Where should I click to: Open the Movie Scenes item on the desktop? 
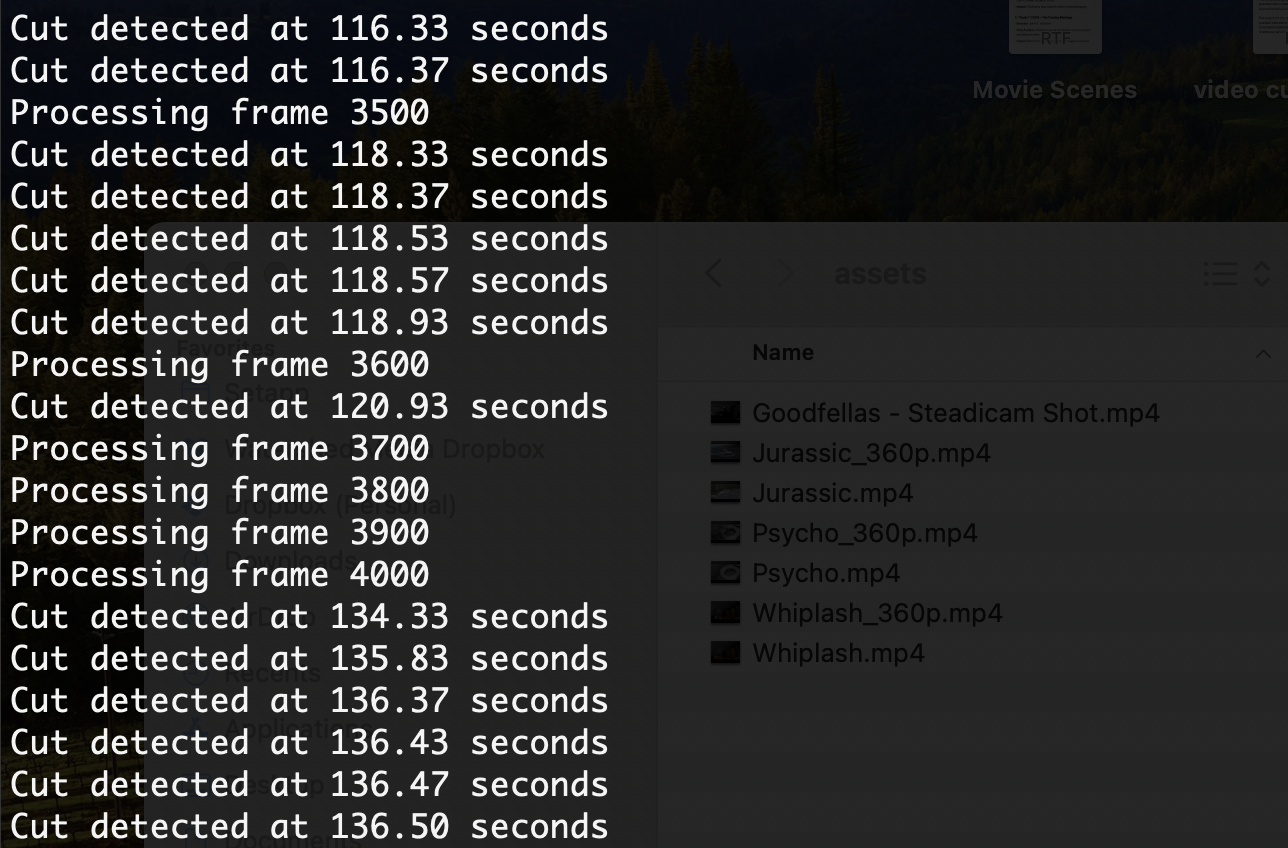[1055, 90]
